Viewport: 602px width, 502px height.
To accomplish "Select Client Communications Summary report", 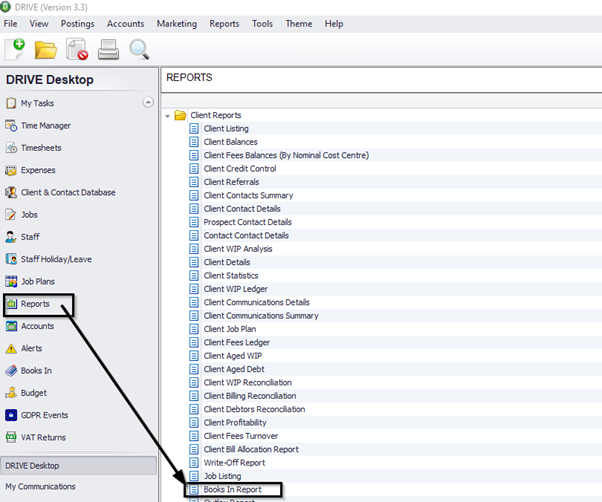I will tap(261, 316).
